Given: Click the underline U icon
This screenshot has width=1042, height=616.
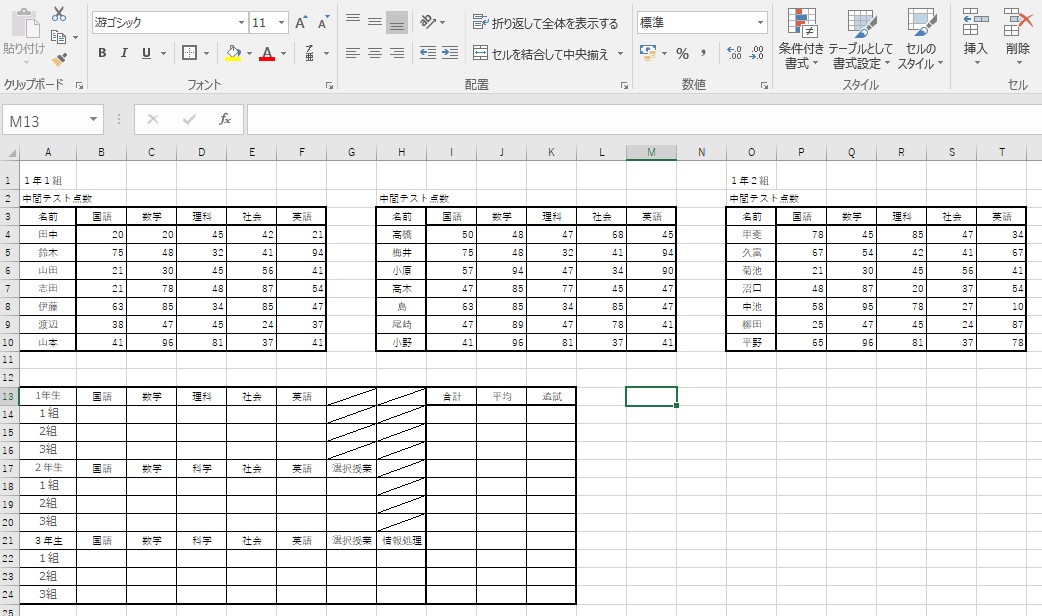Looking at the screenshot, I should (x=146, y=52).
